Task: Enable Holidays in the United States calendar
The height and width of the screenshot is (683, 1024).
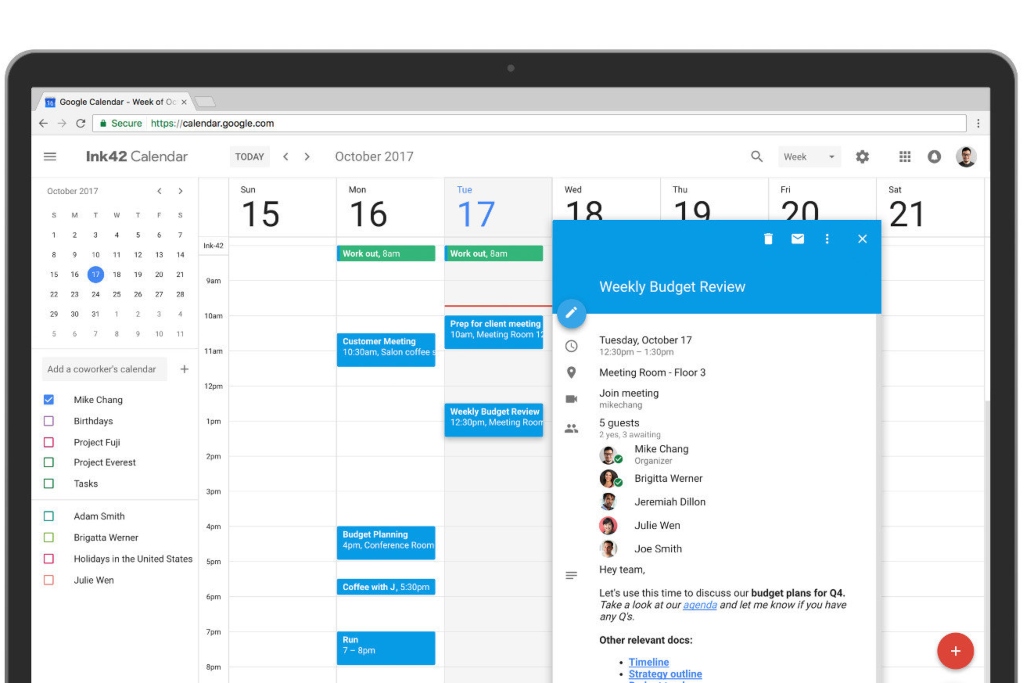Action: point(49,559)
